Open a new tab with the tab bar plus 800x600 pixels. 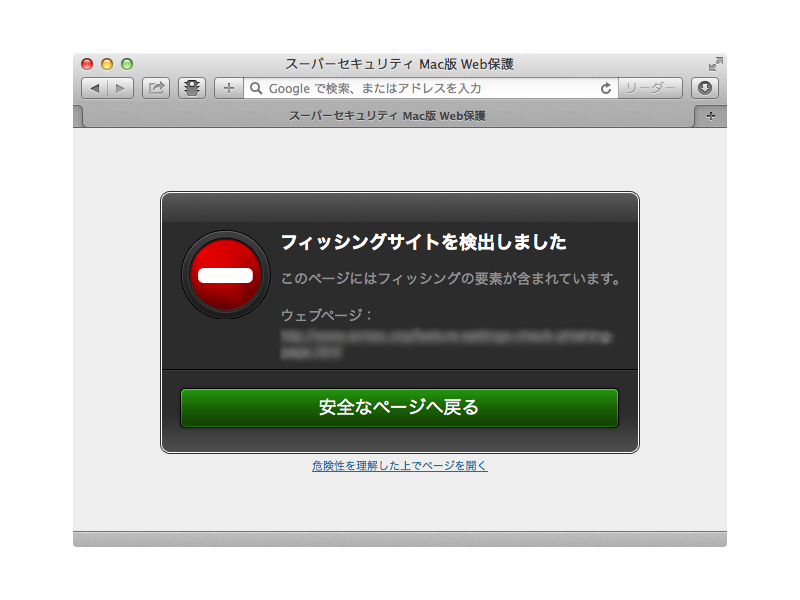click(711, 116)
